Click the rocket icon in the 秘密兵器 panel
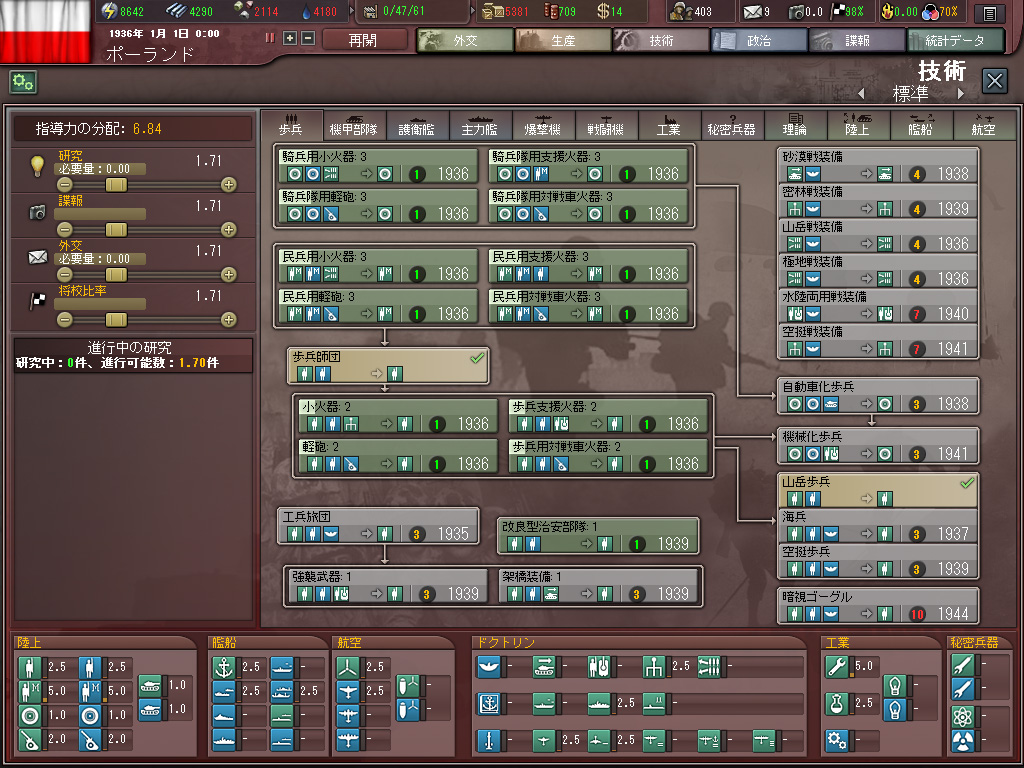This screenshot has height=768, width=1024. click(x=961, y=666)
